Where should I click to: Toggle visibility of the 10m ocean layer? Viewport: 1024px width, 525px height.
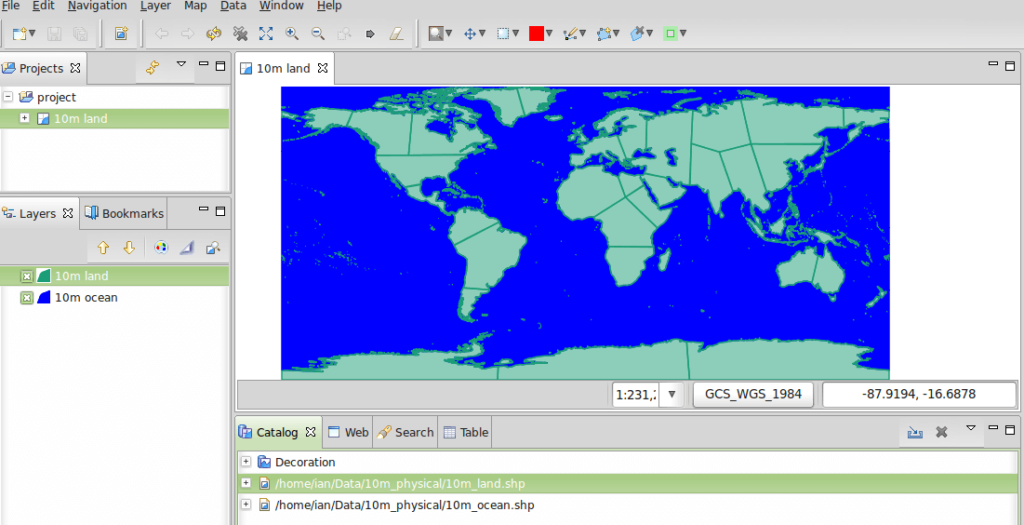point(27,298)
